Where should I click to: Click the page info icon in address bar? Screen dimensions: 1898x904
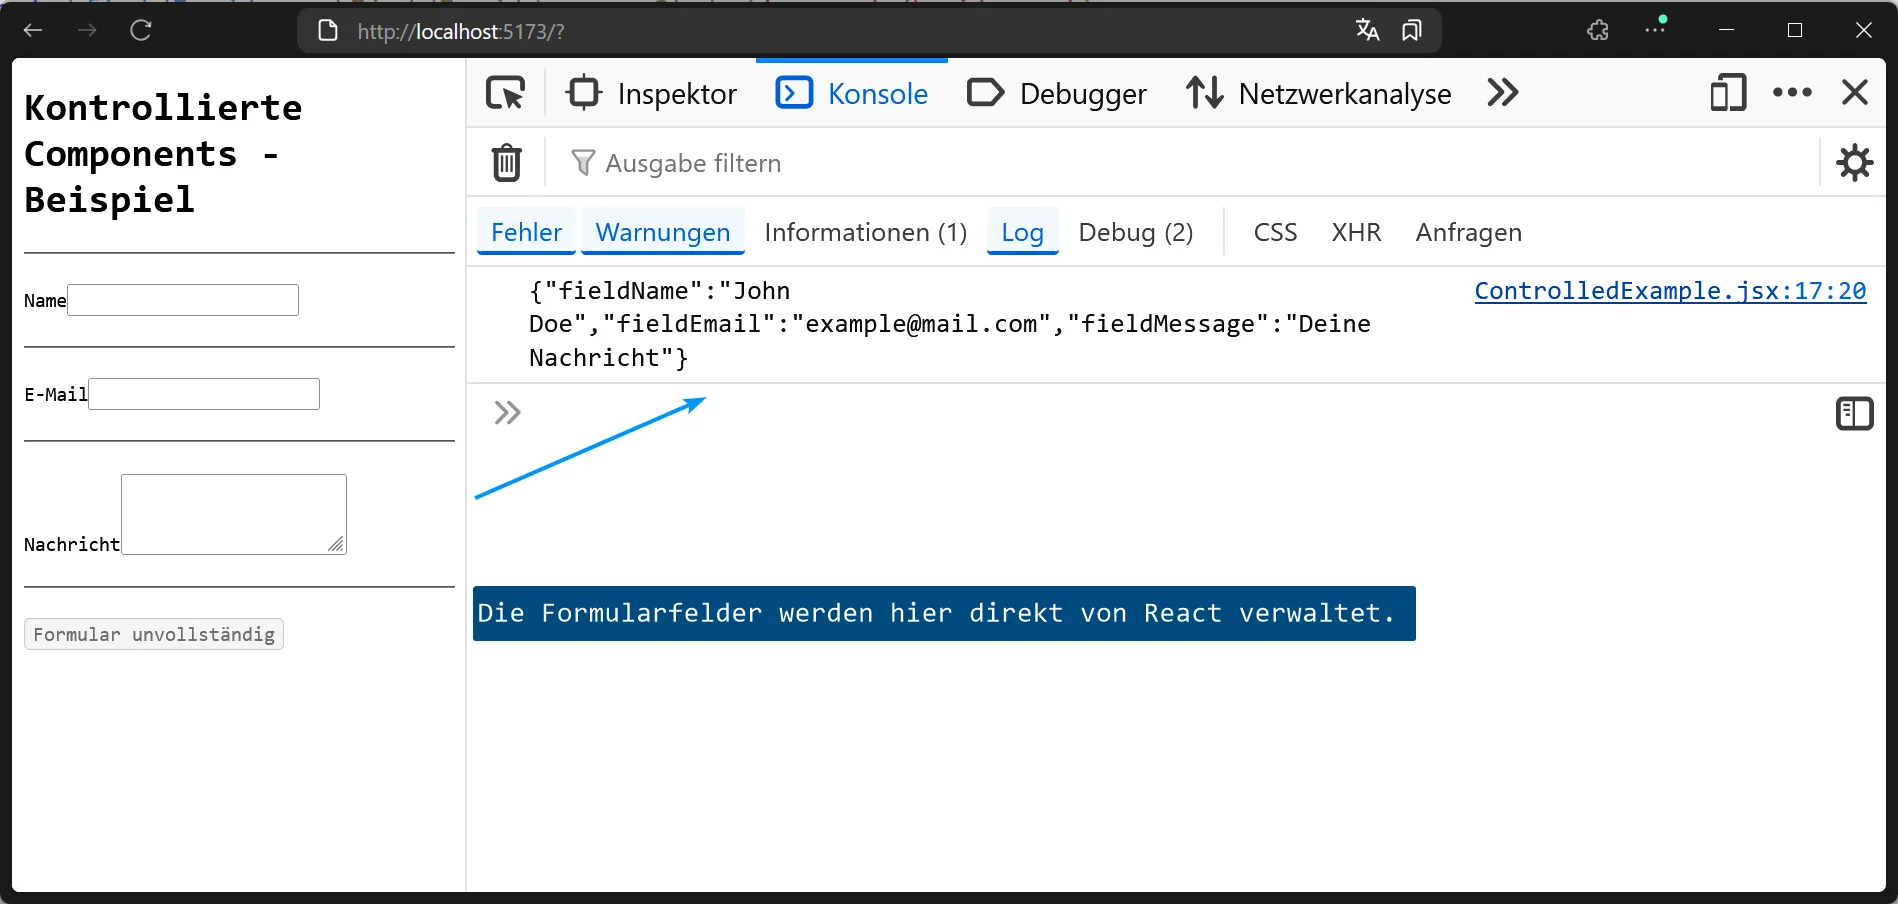tap(328, 31)
